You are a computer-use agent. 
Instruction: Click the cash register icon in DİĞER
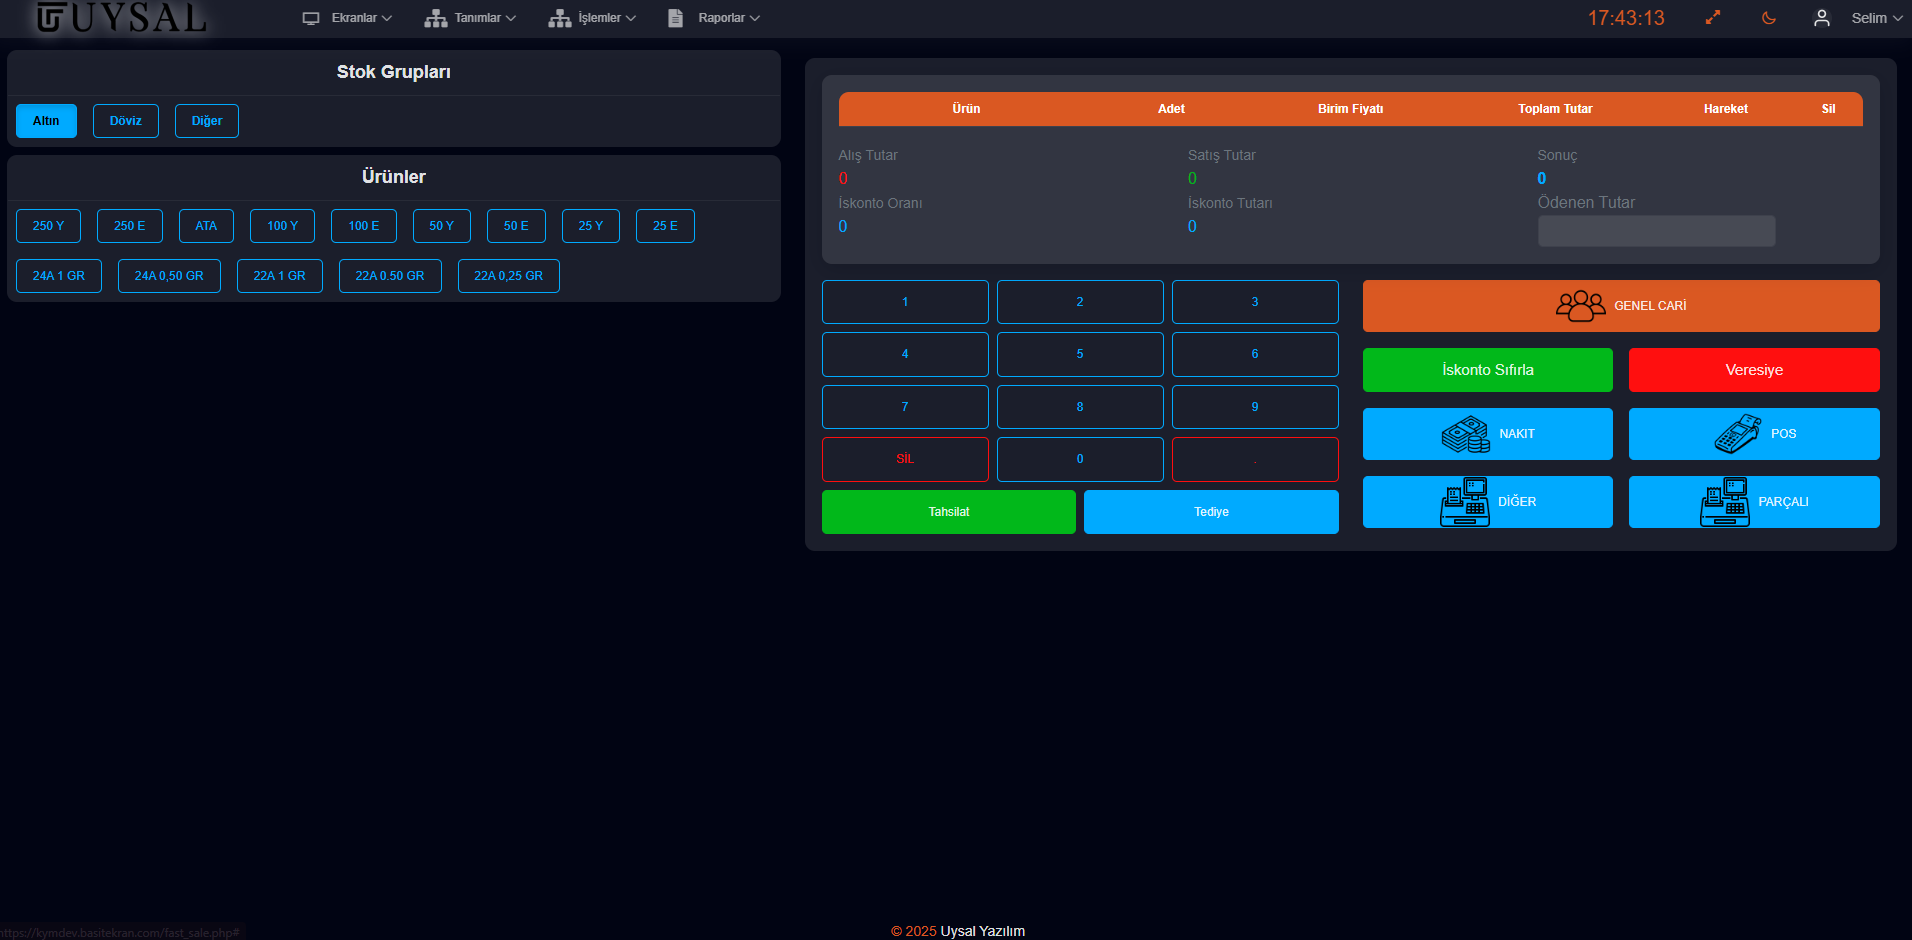(x=1465, y=502)
